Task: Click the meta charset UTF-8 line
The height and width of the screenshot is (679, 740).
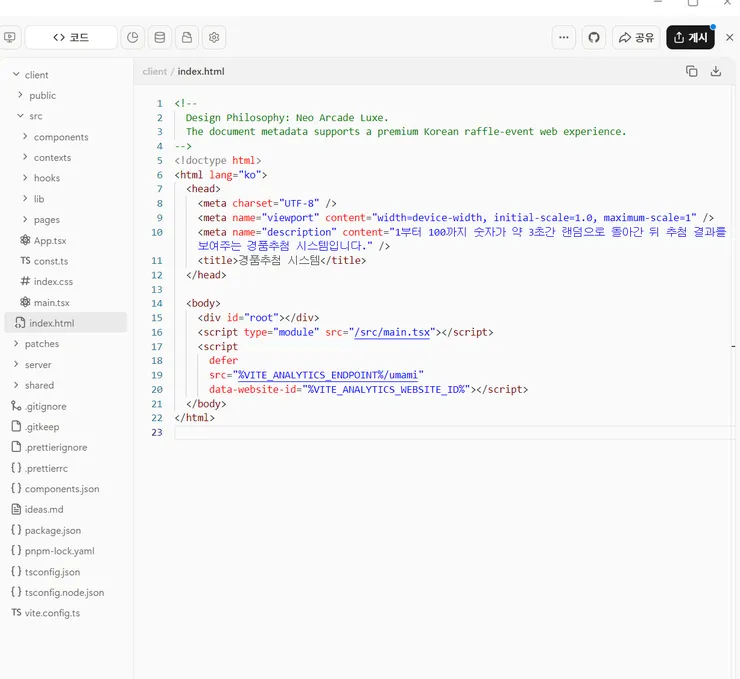Action: [267, 203]
